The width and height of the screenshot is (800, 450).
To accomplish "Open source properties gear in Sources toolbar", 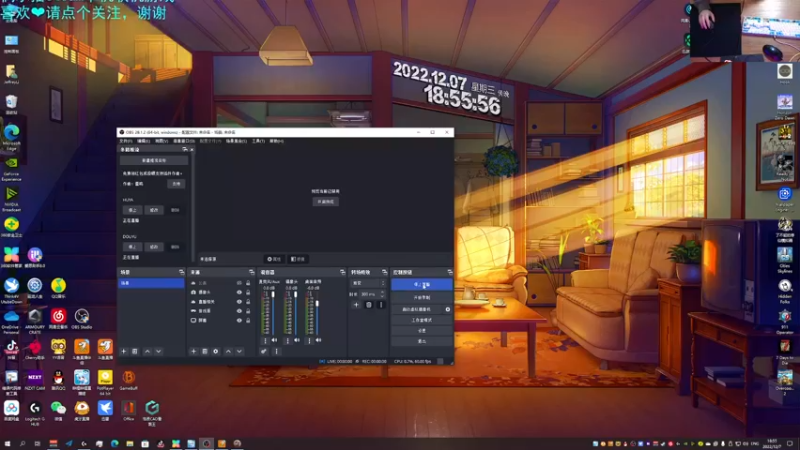I will [x=216, y=351].
